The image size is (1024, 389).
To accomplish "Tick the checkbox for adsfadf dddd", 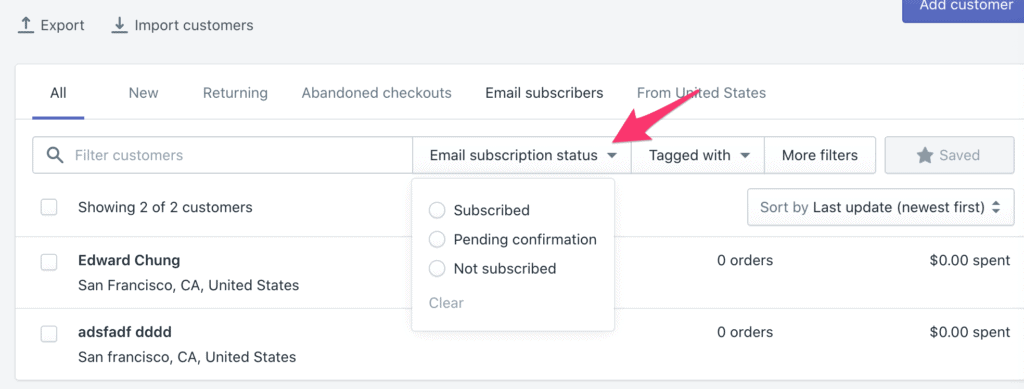I will (x=49, y=334).
